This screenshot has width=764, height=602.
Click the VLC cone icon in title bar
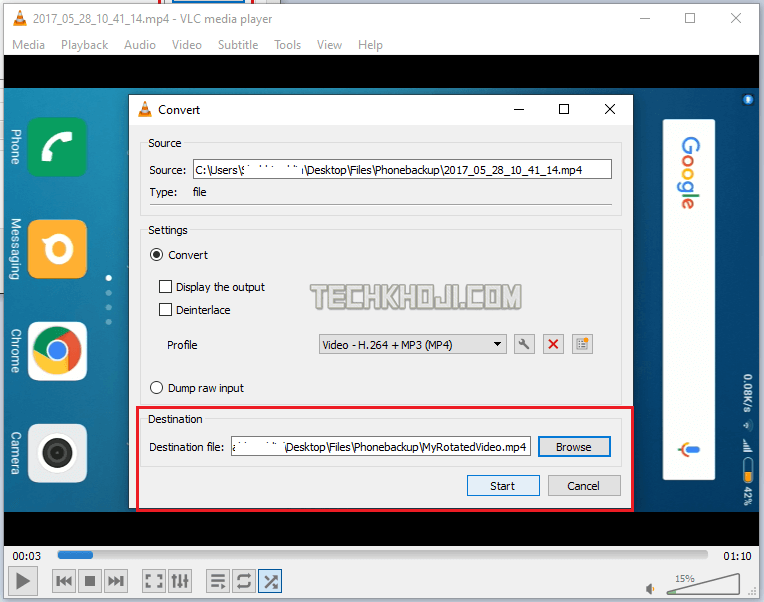click(x=19, y=19)
